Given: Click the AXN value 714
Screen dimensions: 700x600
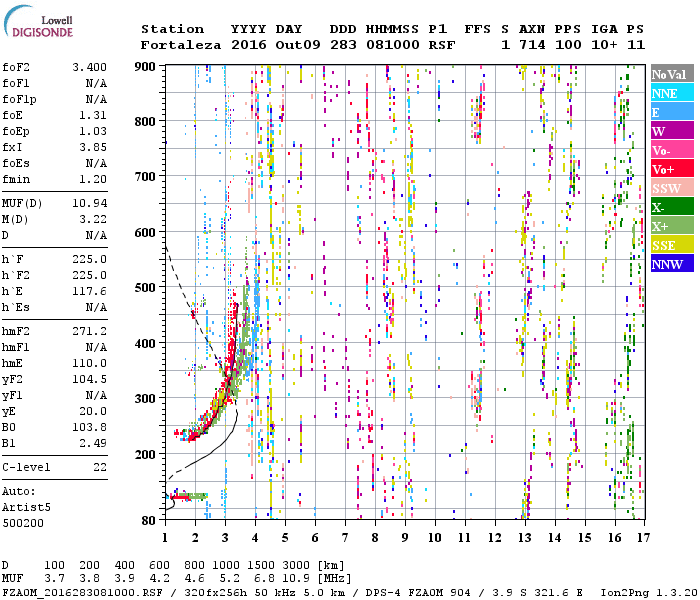Looking at the screenshot, I should [x=532, y=45].
